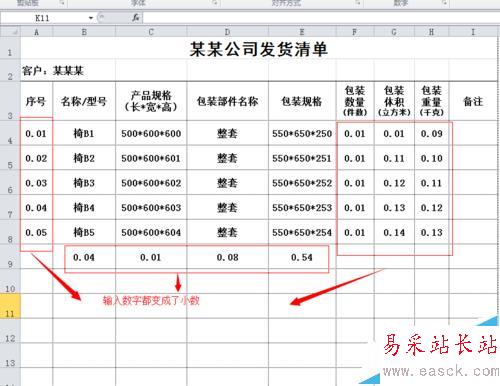The width and height of the screenshot is (500, 386).
Task: Select the 包装数量(件数) header cell
Action: click(355, 101)
